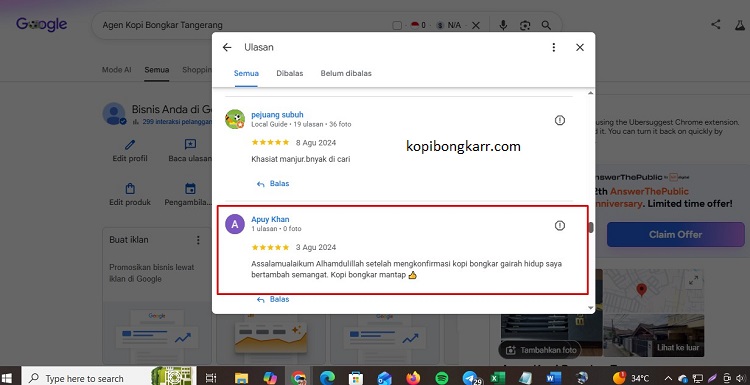Clear the search query with the X
This screenshot has width=750, height=385.
pos(475,25)
